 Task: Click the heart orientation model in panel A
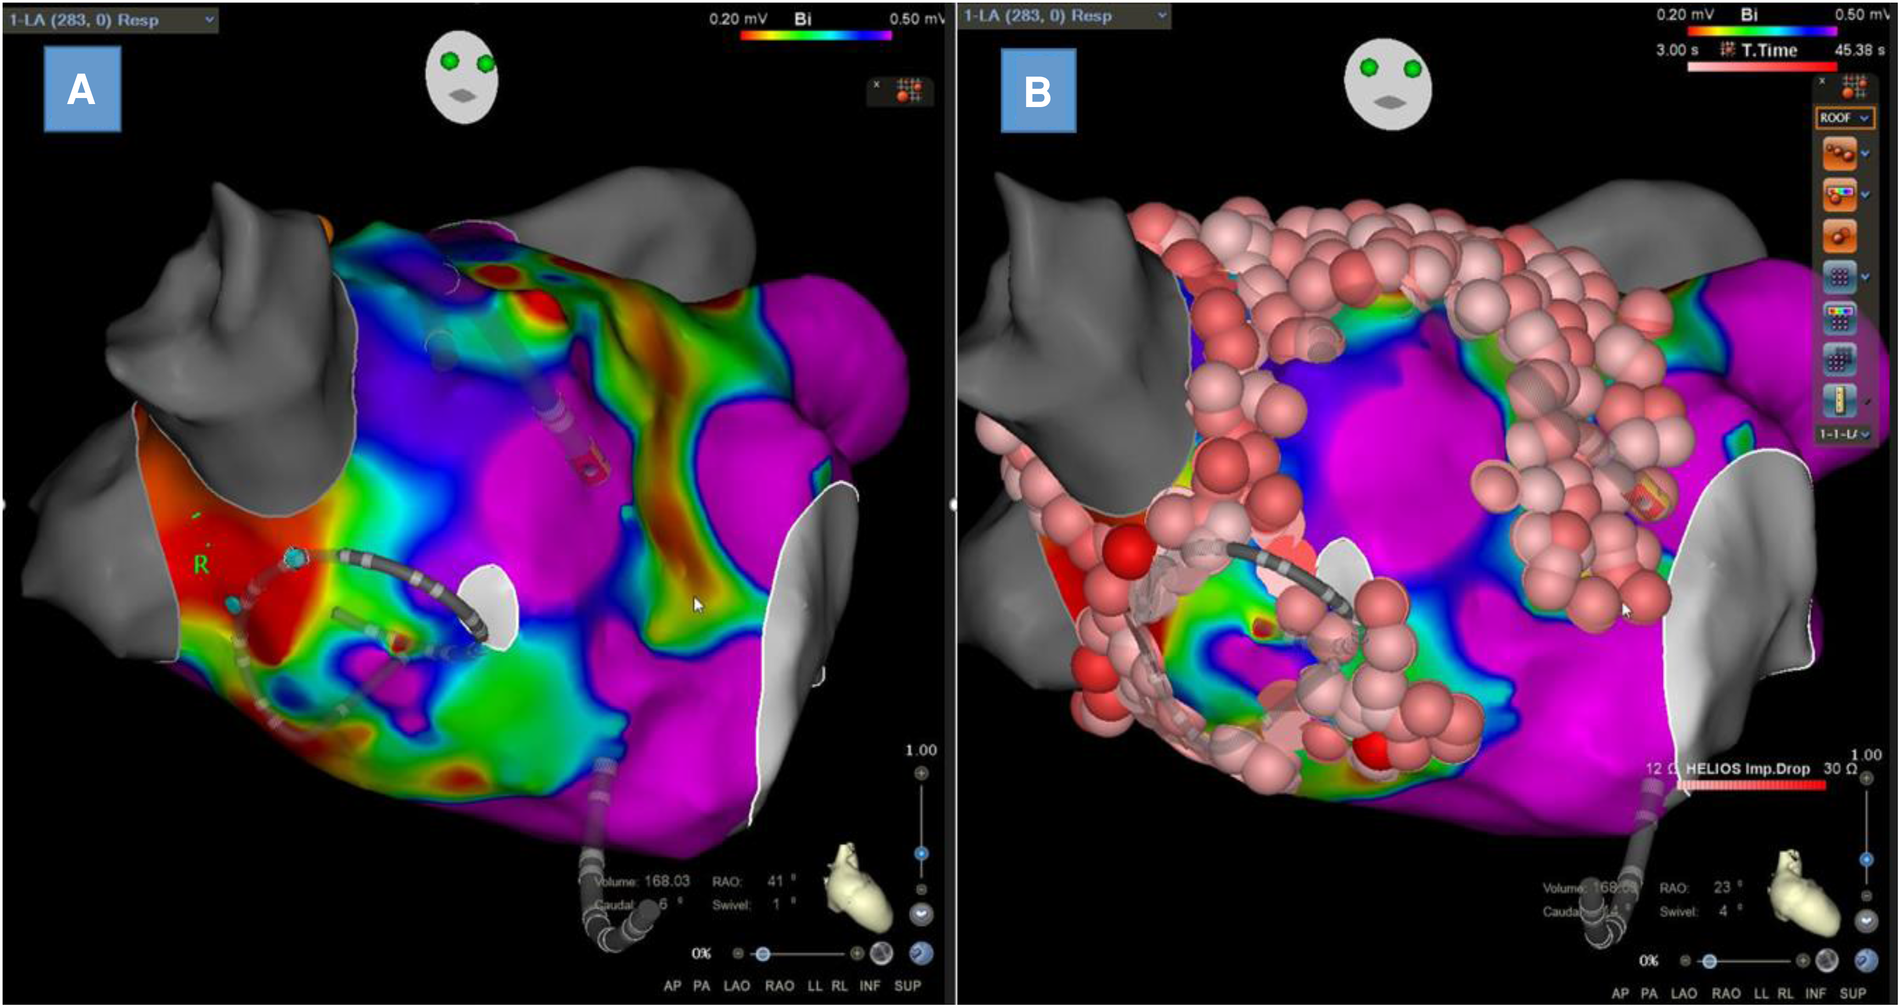tap(857, 887)
